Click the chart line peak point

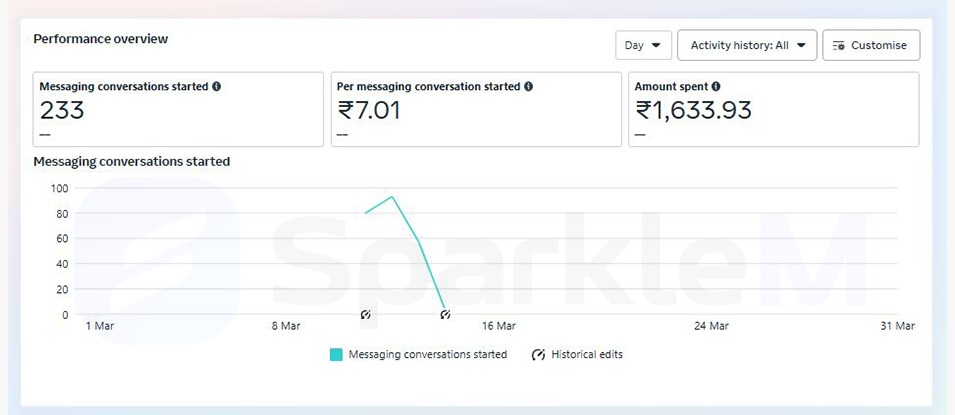click(x=392, y=197)
